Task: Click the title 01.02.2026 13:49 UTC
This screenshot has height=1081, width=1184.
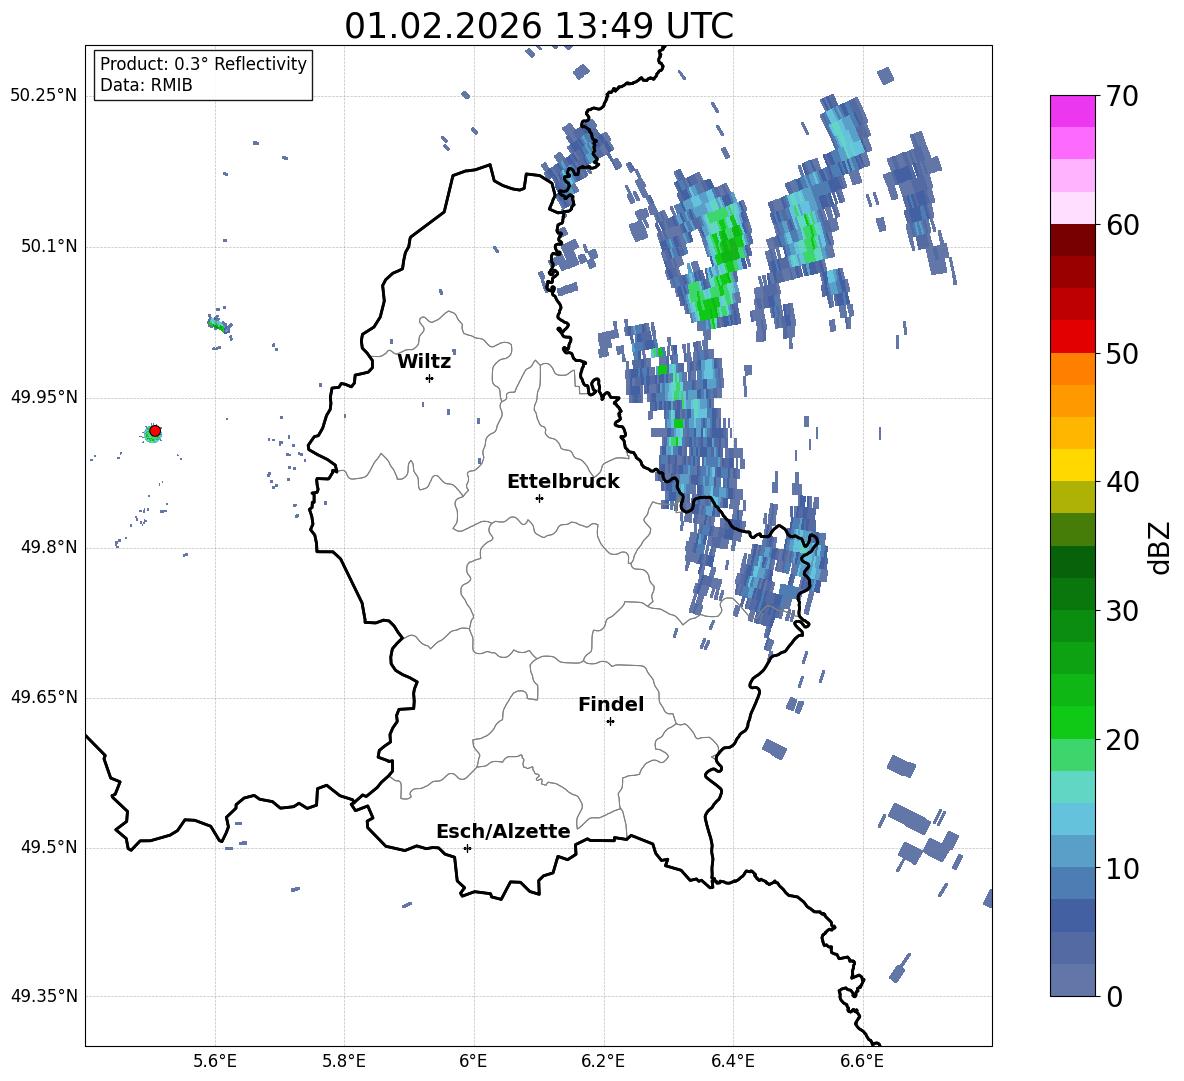Action: click(538, 26)
